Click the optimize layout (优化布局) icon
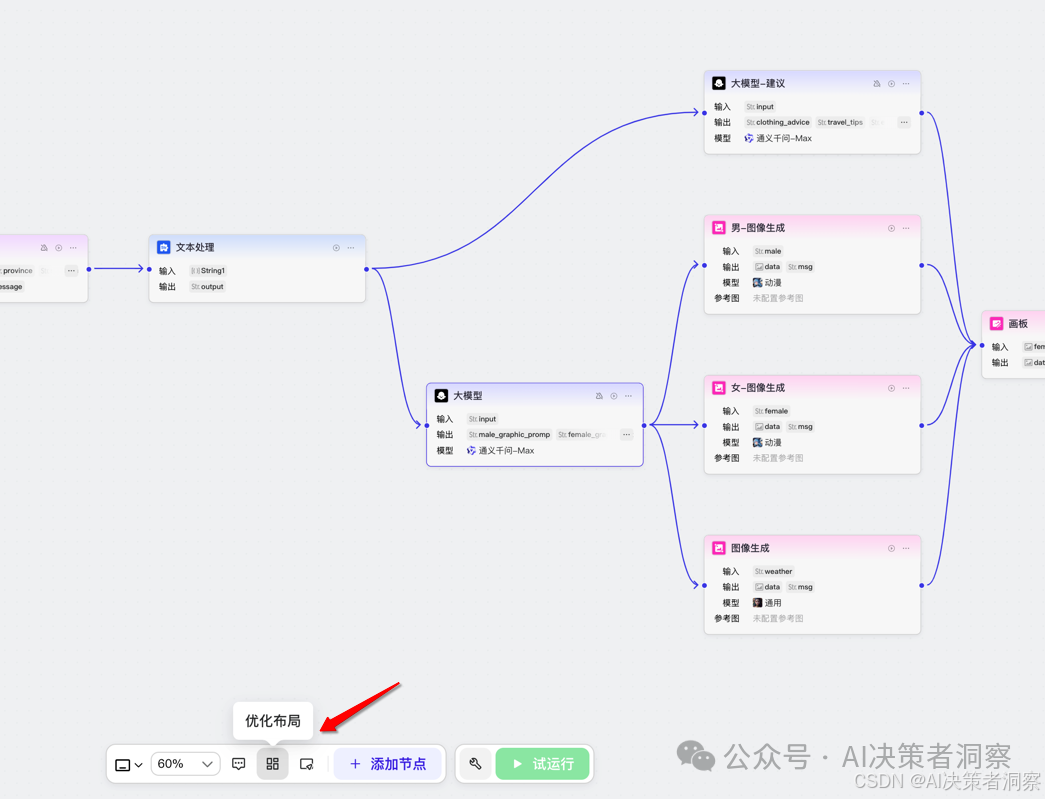The image size is (1045, 799). coord(272,764)
